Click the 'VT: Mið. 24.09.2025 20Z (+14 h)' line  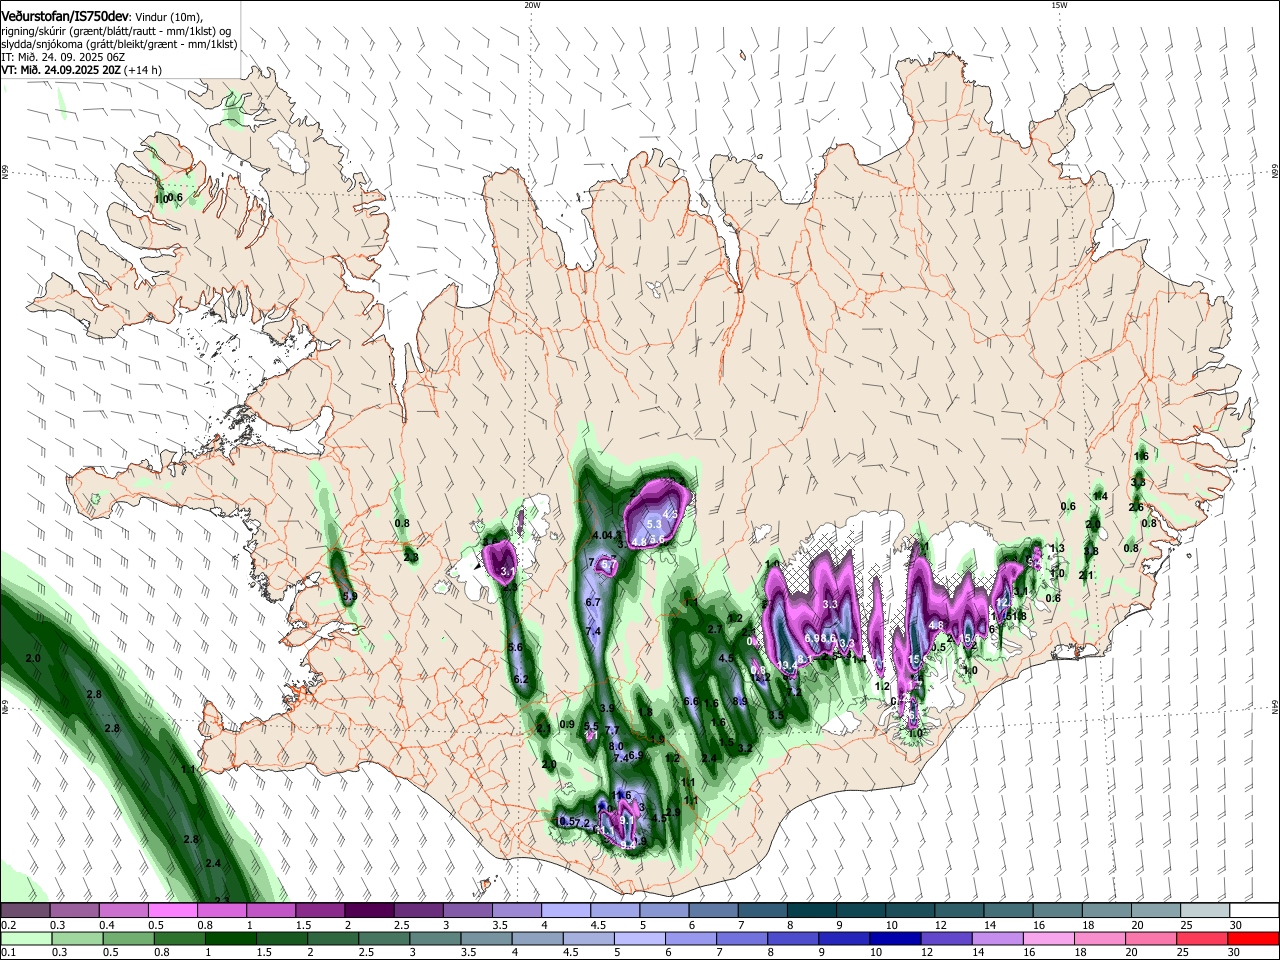pos(81,70)
